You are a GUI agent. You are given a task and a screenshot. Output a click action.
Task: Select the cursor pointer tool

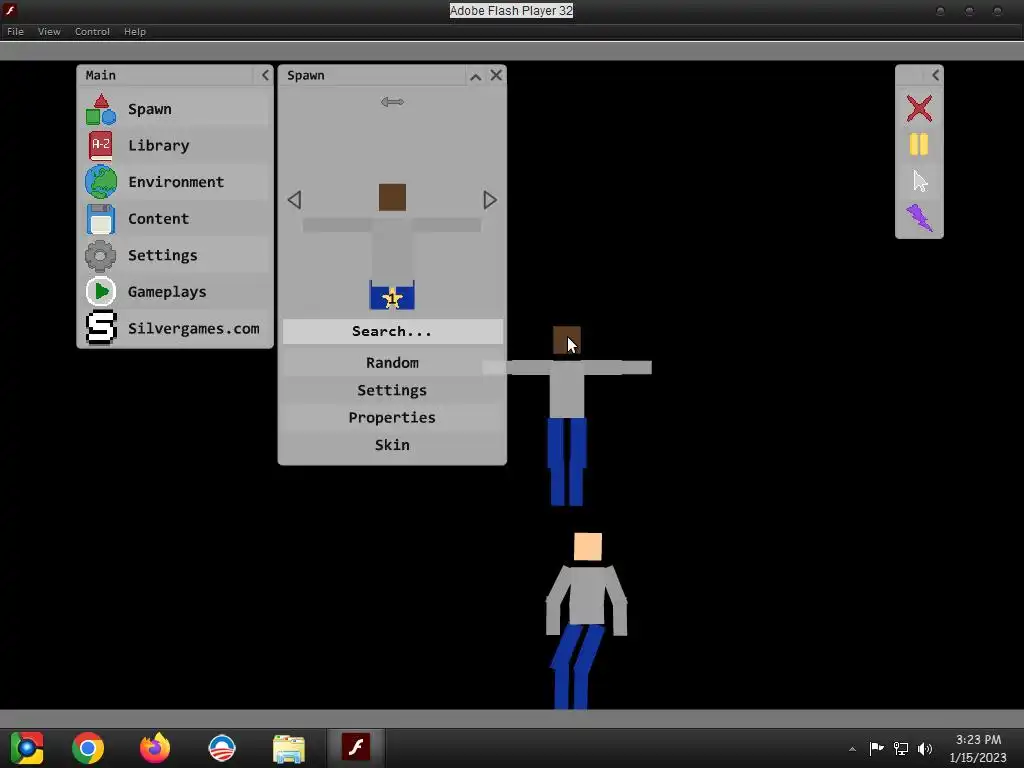coord(920,181)
